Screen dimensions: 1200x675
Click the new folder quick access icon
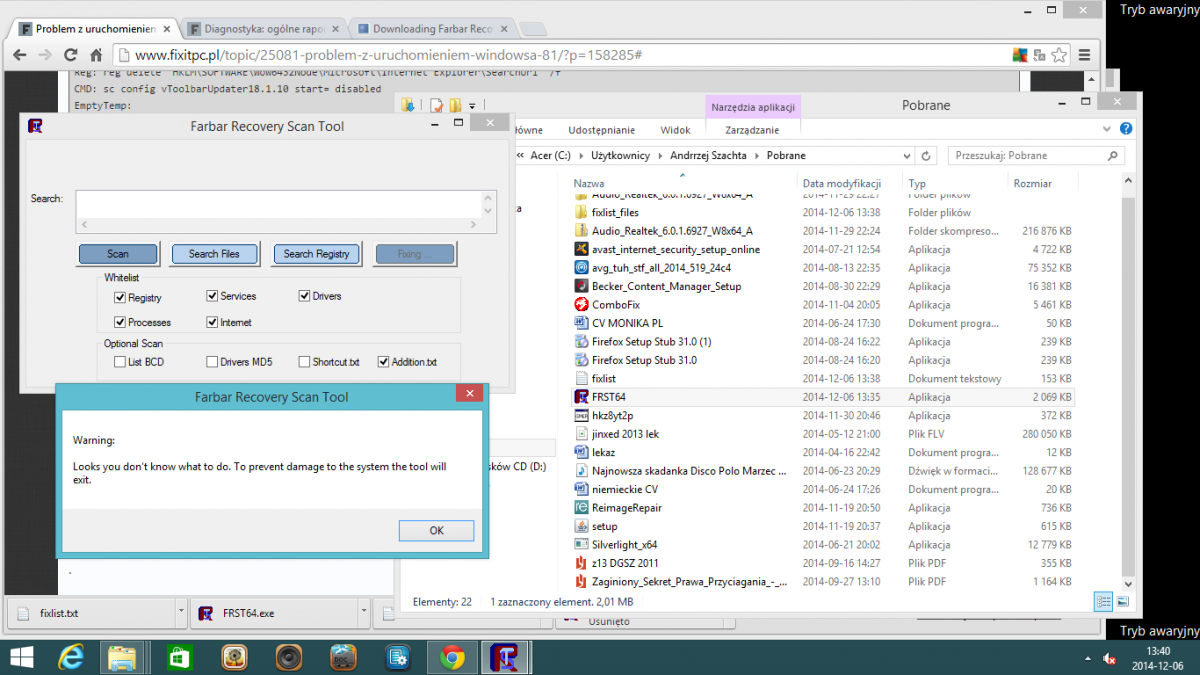(455, 105)
